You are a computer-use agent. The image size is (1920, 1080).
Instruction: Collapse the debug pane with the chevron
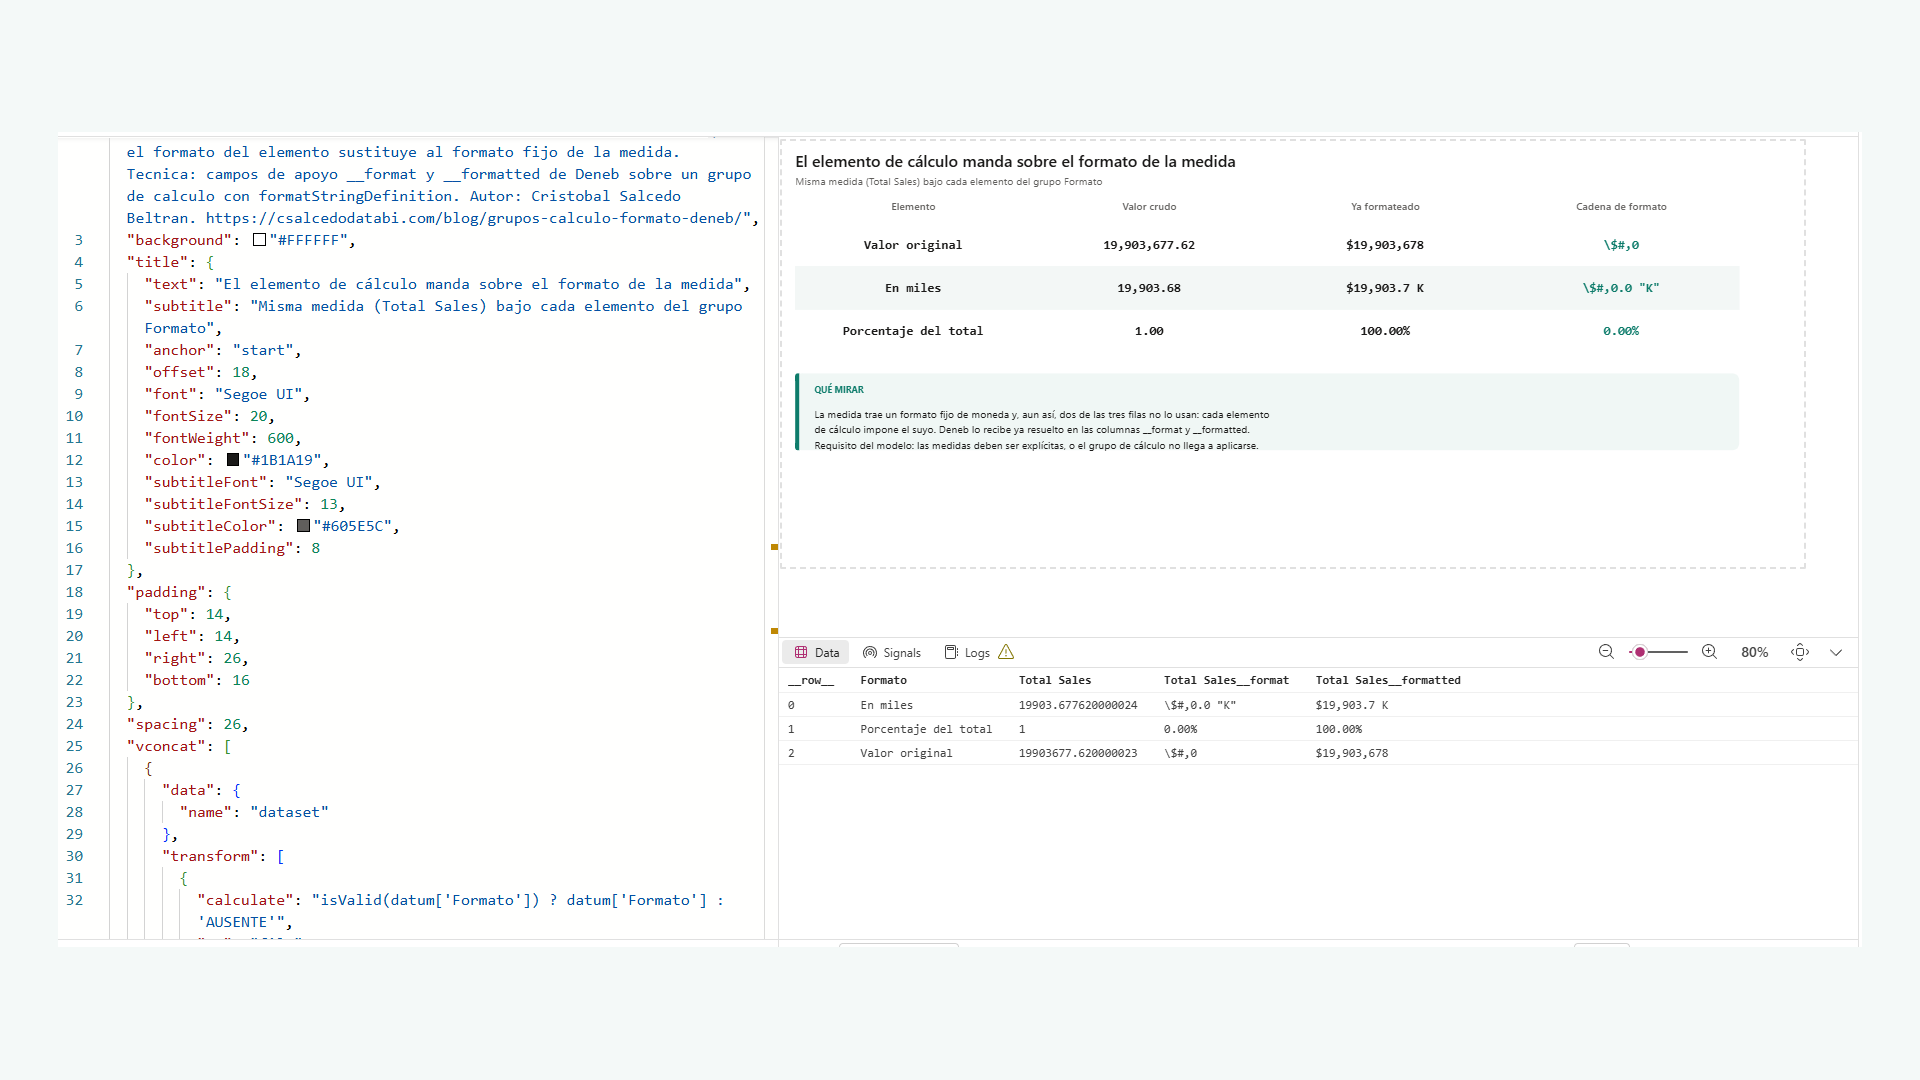(x=1836, y=652)
